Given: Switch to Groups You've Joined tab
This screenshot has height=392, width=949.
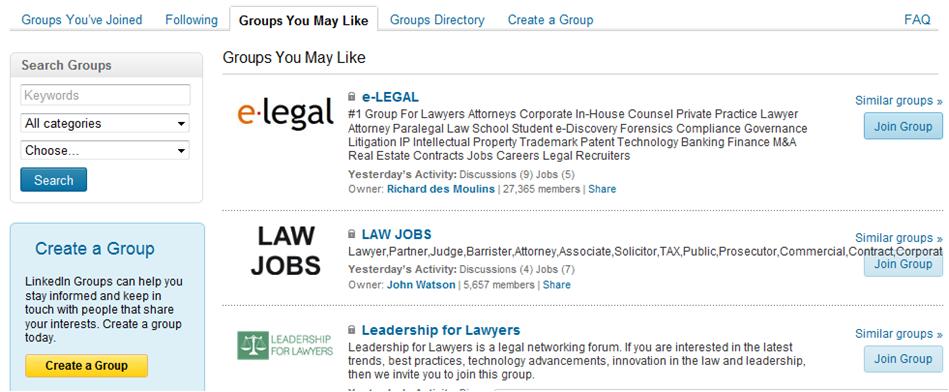Looking at the screenshot, I should click(x=82, y=20).
